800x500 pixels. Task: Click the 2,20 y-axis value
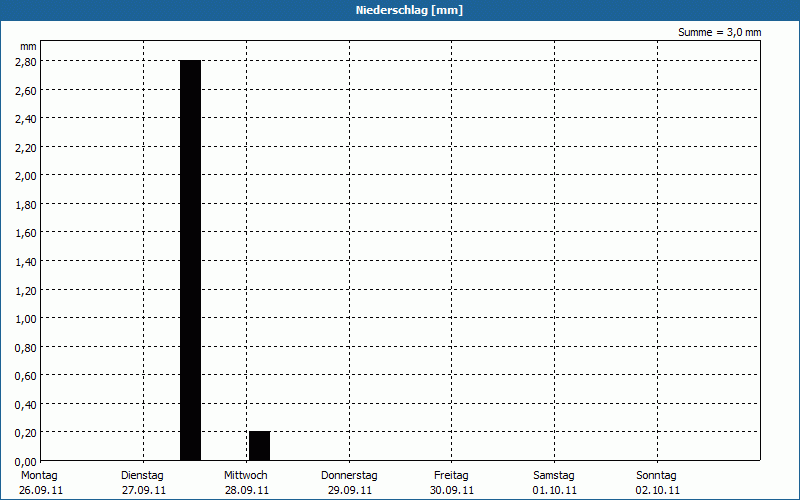[x=26, y=148]
